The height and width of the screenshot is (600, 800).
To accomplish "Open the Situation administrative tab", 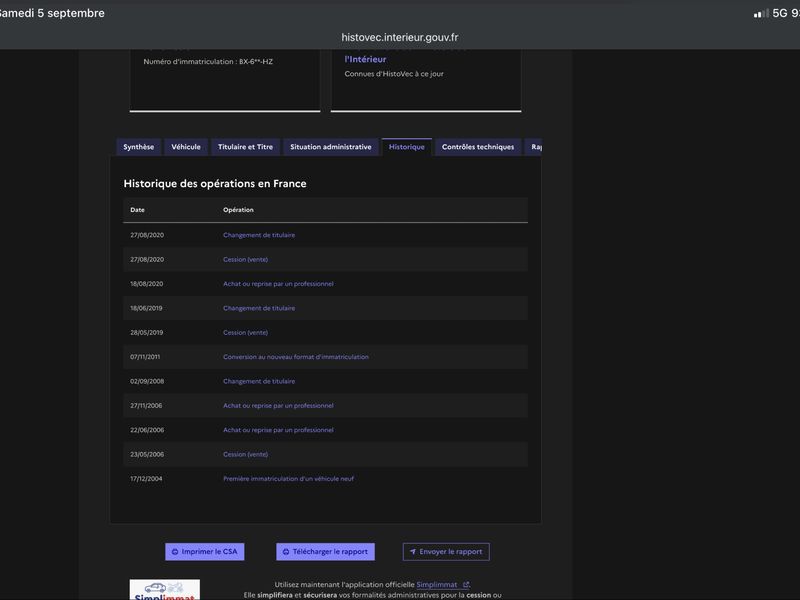I will [x=331, y=147].
